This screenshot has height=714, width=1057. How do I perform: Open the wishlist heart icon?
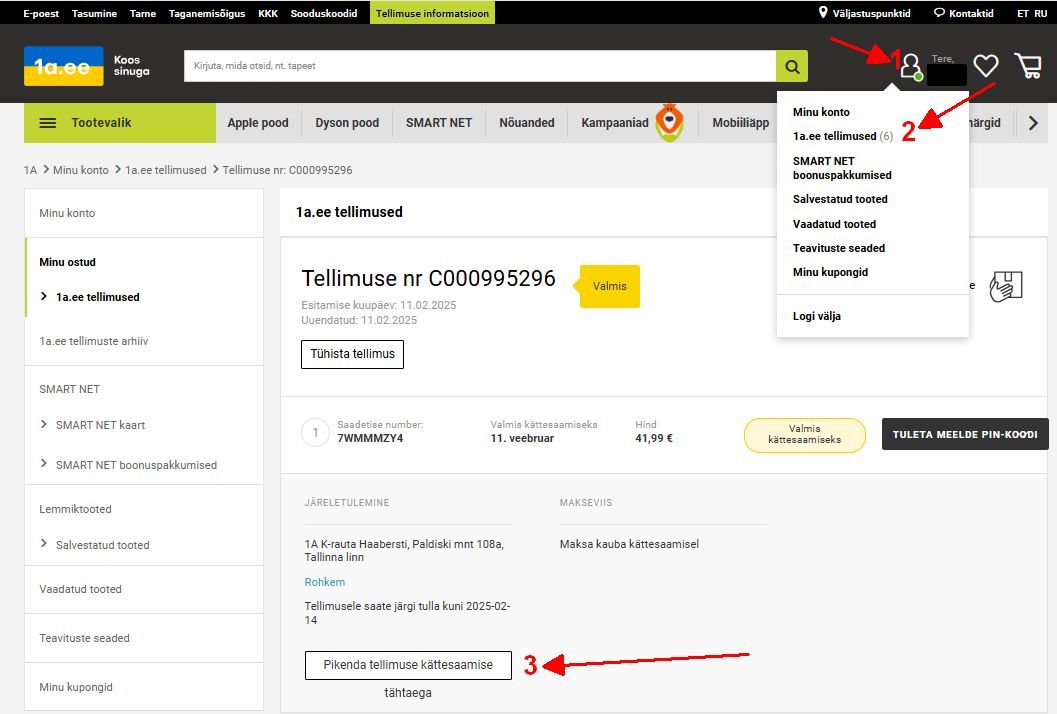tap(986, 66)
